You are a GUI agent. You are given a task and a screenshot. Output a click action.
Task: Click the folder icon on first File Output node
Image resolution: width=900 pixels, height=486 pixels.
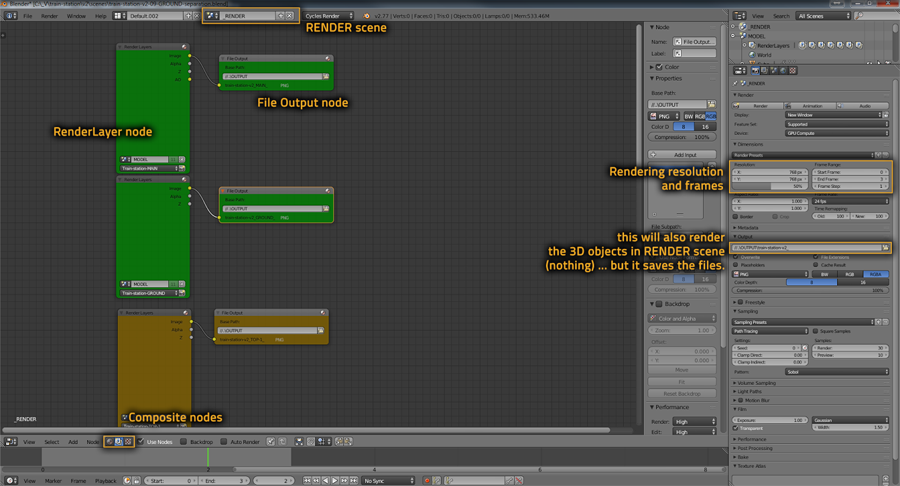(x=325, y=76)
